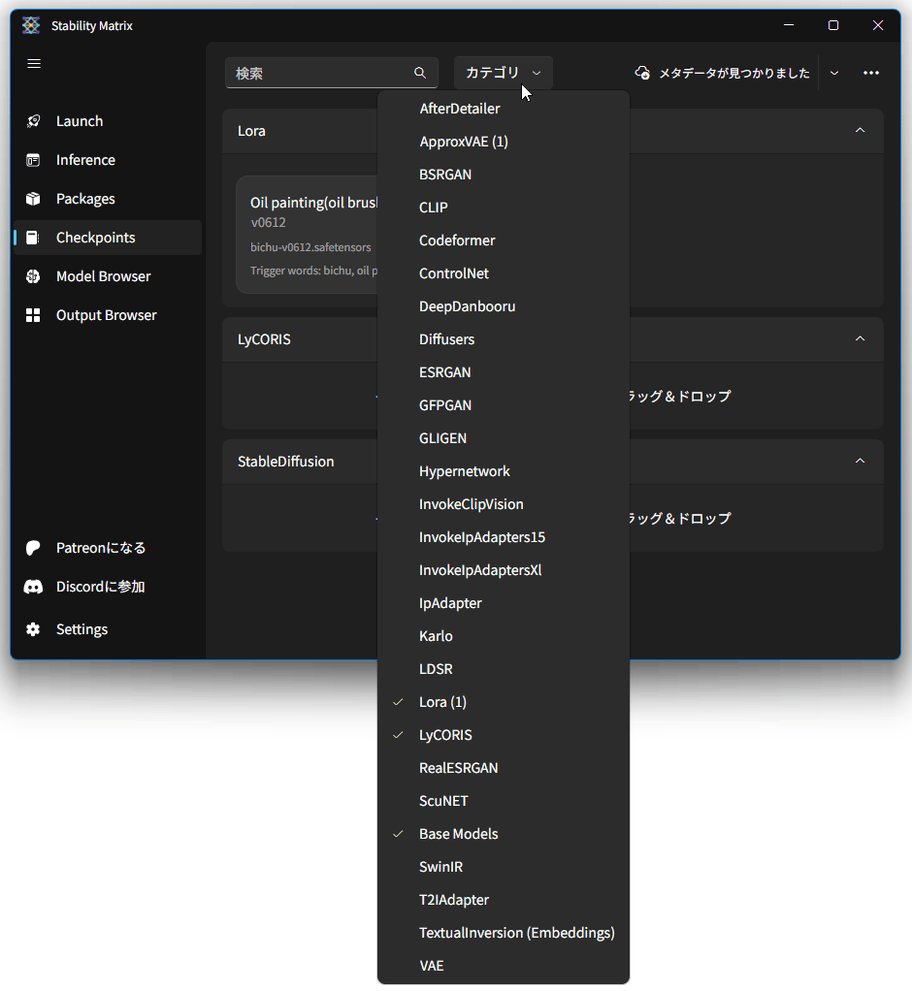Pick ScuNET from the list
The height and width of the screenshot is (991, 912).
pos(503,801)
